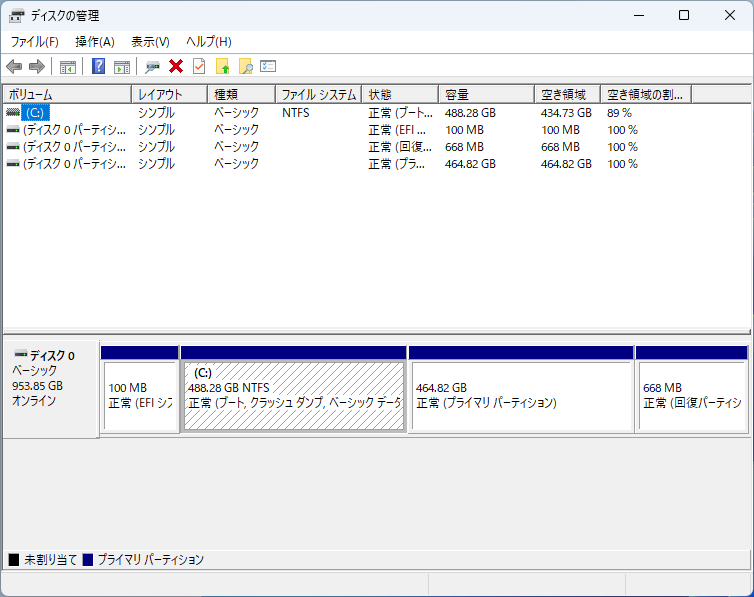
Task: Click the Back arrow toolbar icon
Action: pos(14,66)
